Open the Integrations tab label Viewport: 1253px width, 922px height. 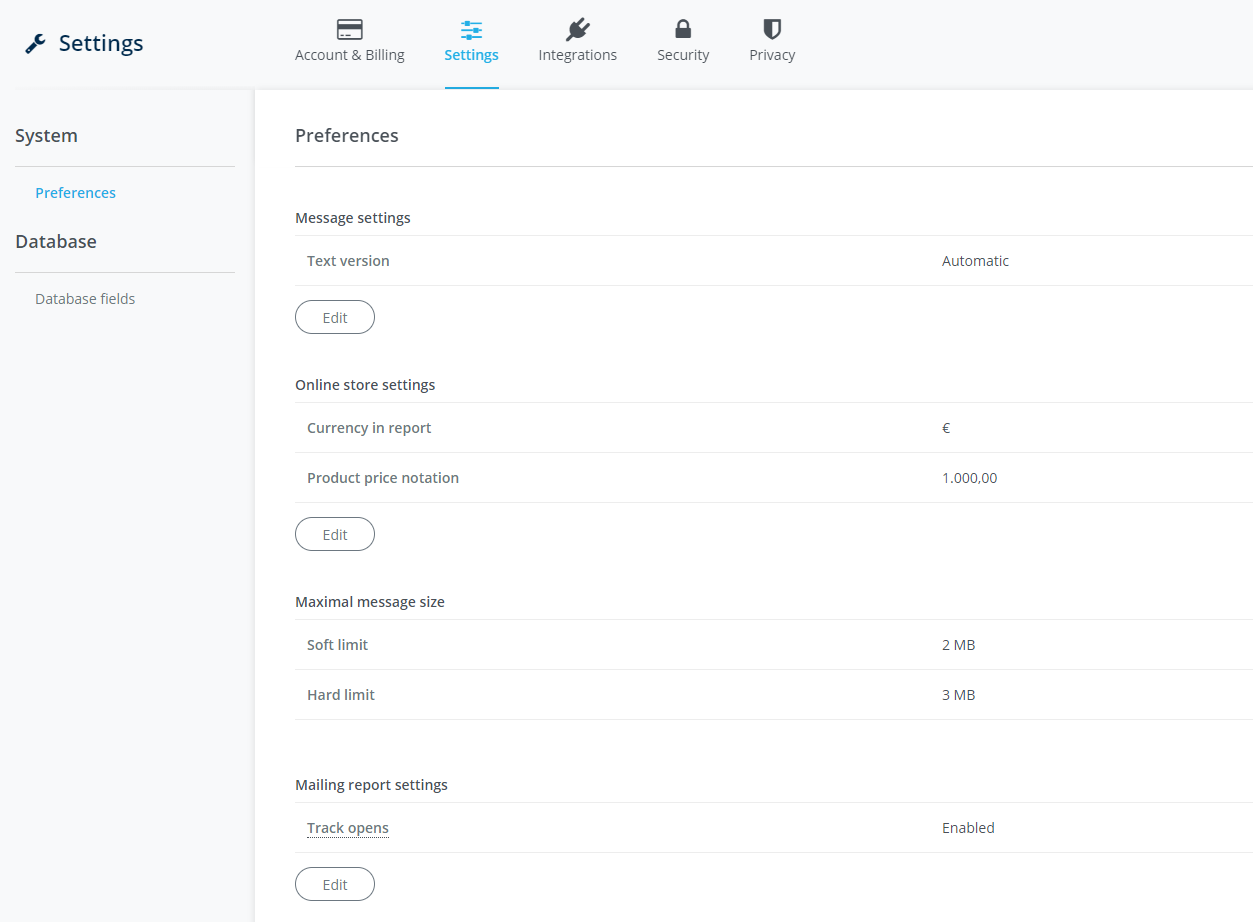click(x=578, y=55)
